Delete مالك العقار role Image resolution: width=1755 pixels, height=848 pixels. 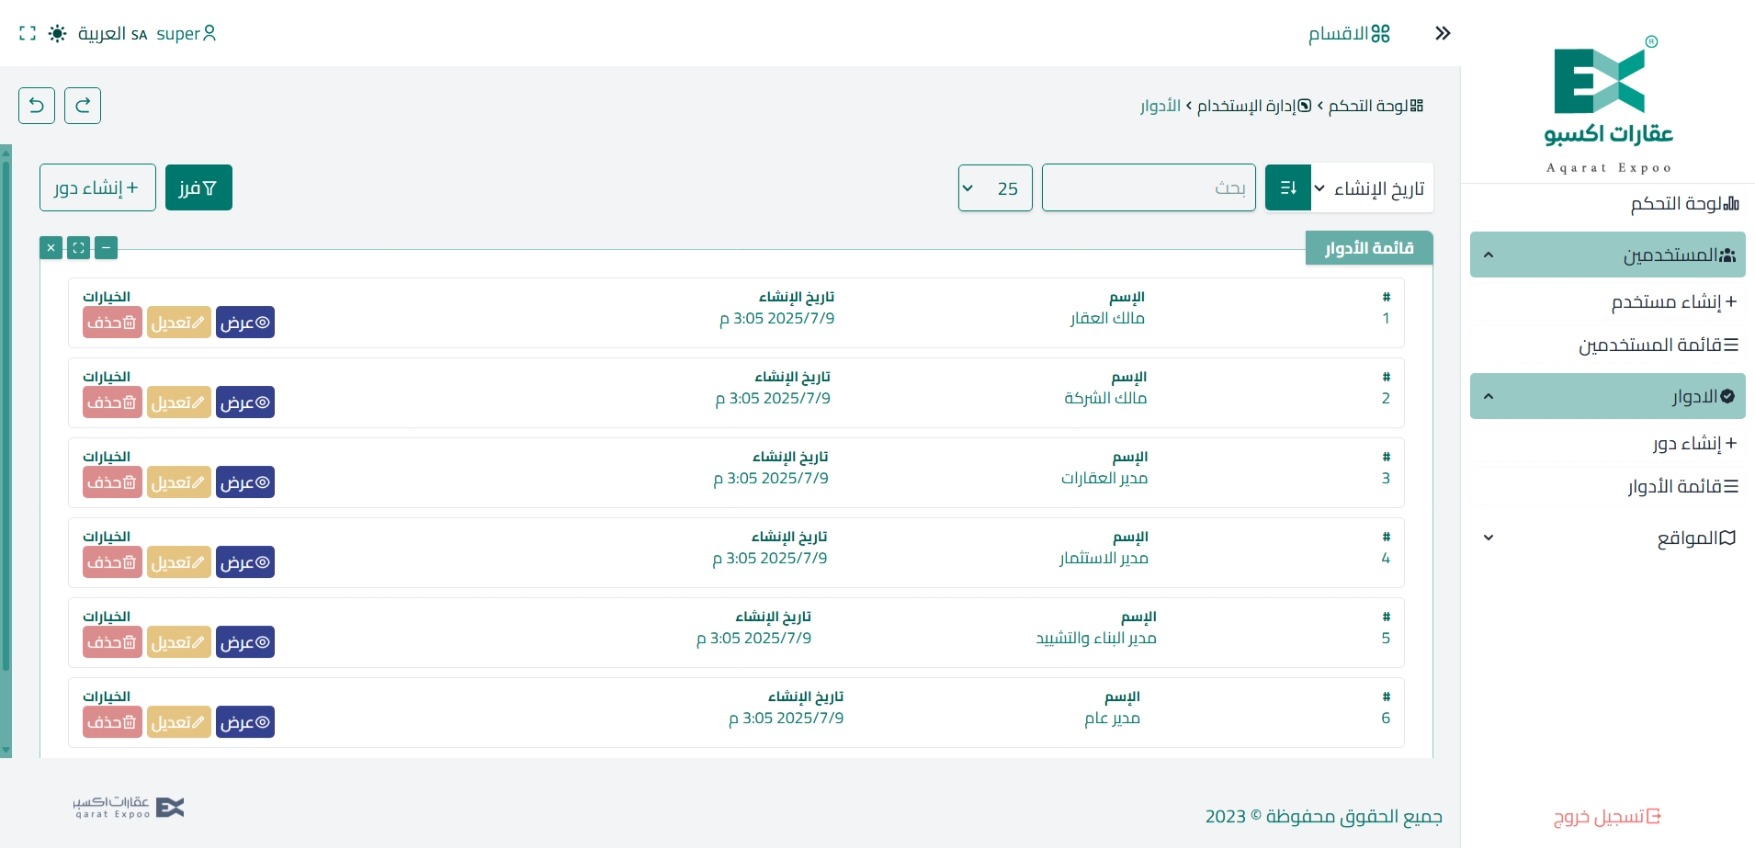(x=112, y=322)
